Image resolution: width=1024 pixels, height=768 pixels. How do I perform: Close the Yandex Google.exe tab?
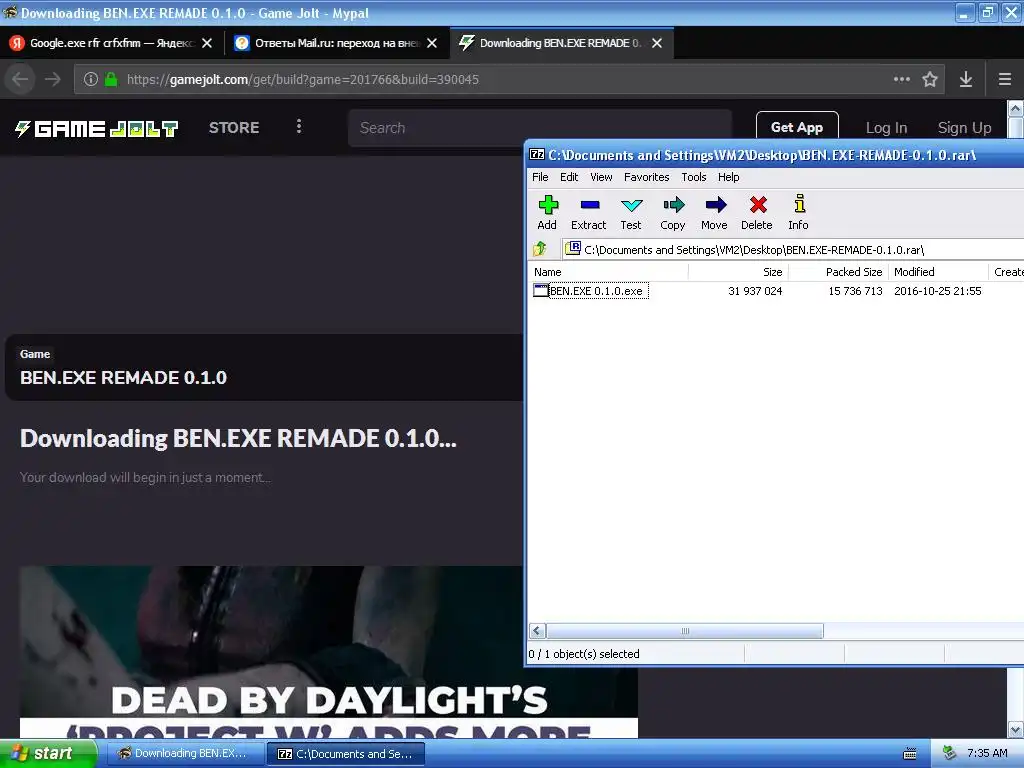(207, 43)
